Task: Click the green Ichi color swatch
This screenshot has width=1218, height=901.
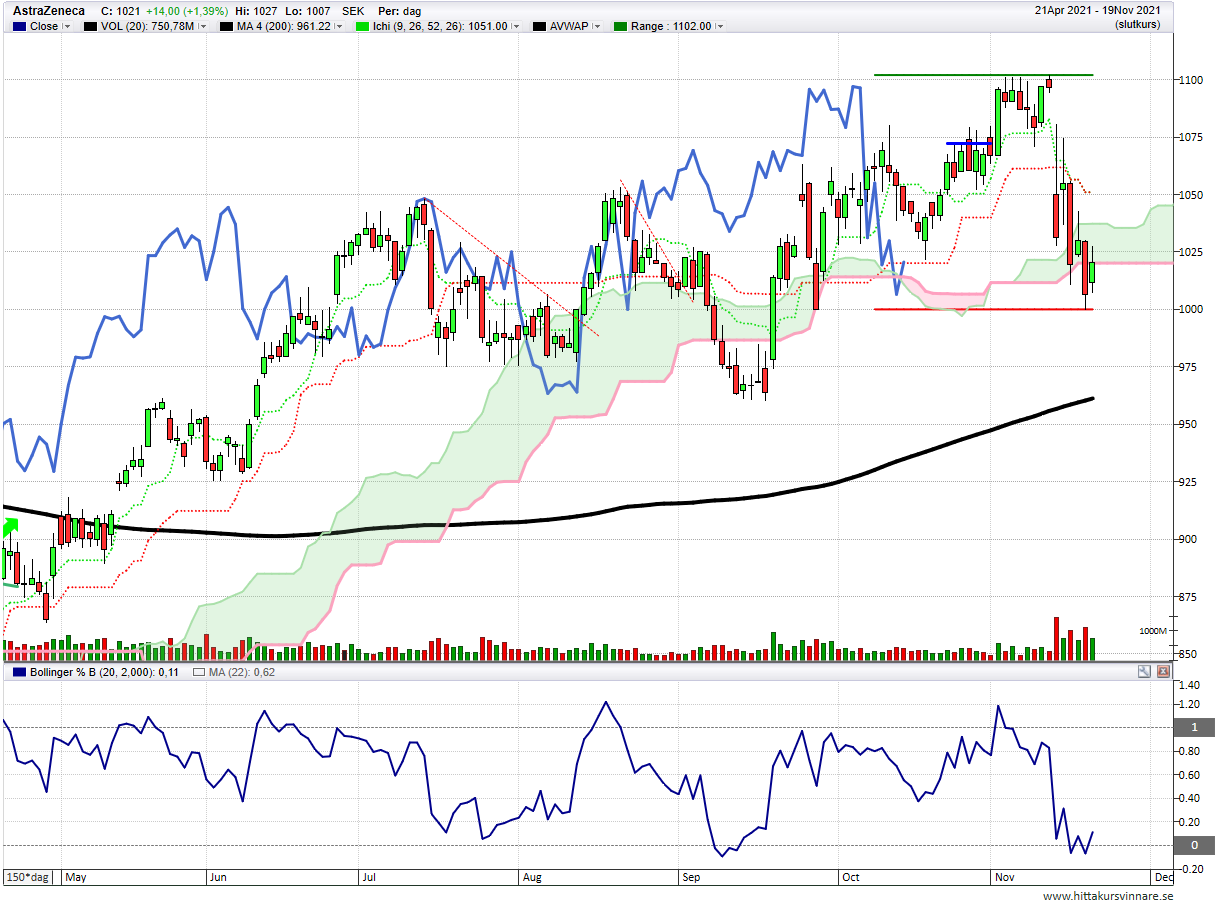Action: [x=362, y=26]
